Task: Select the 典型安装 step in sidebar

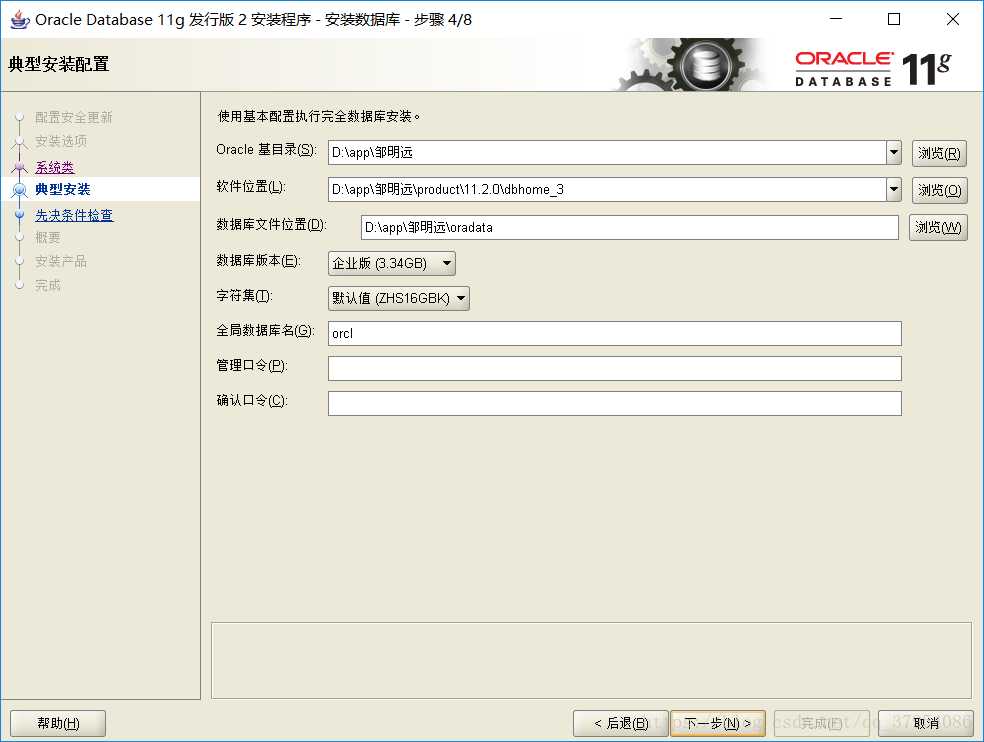Action: [63, 189]
